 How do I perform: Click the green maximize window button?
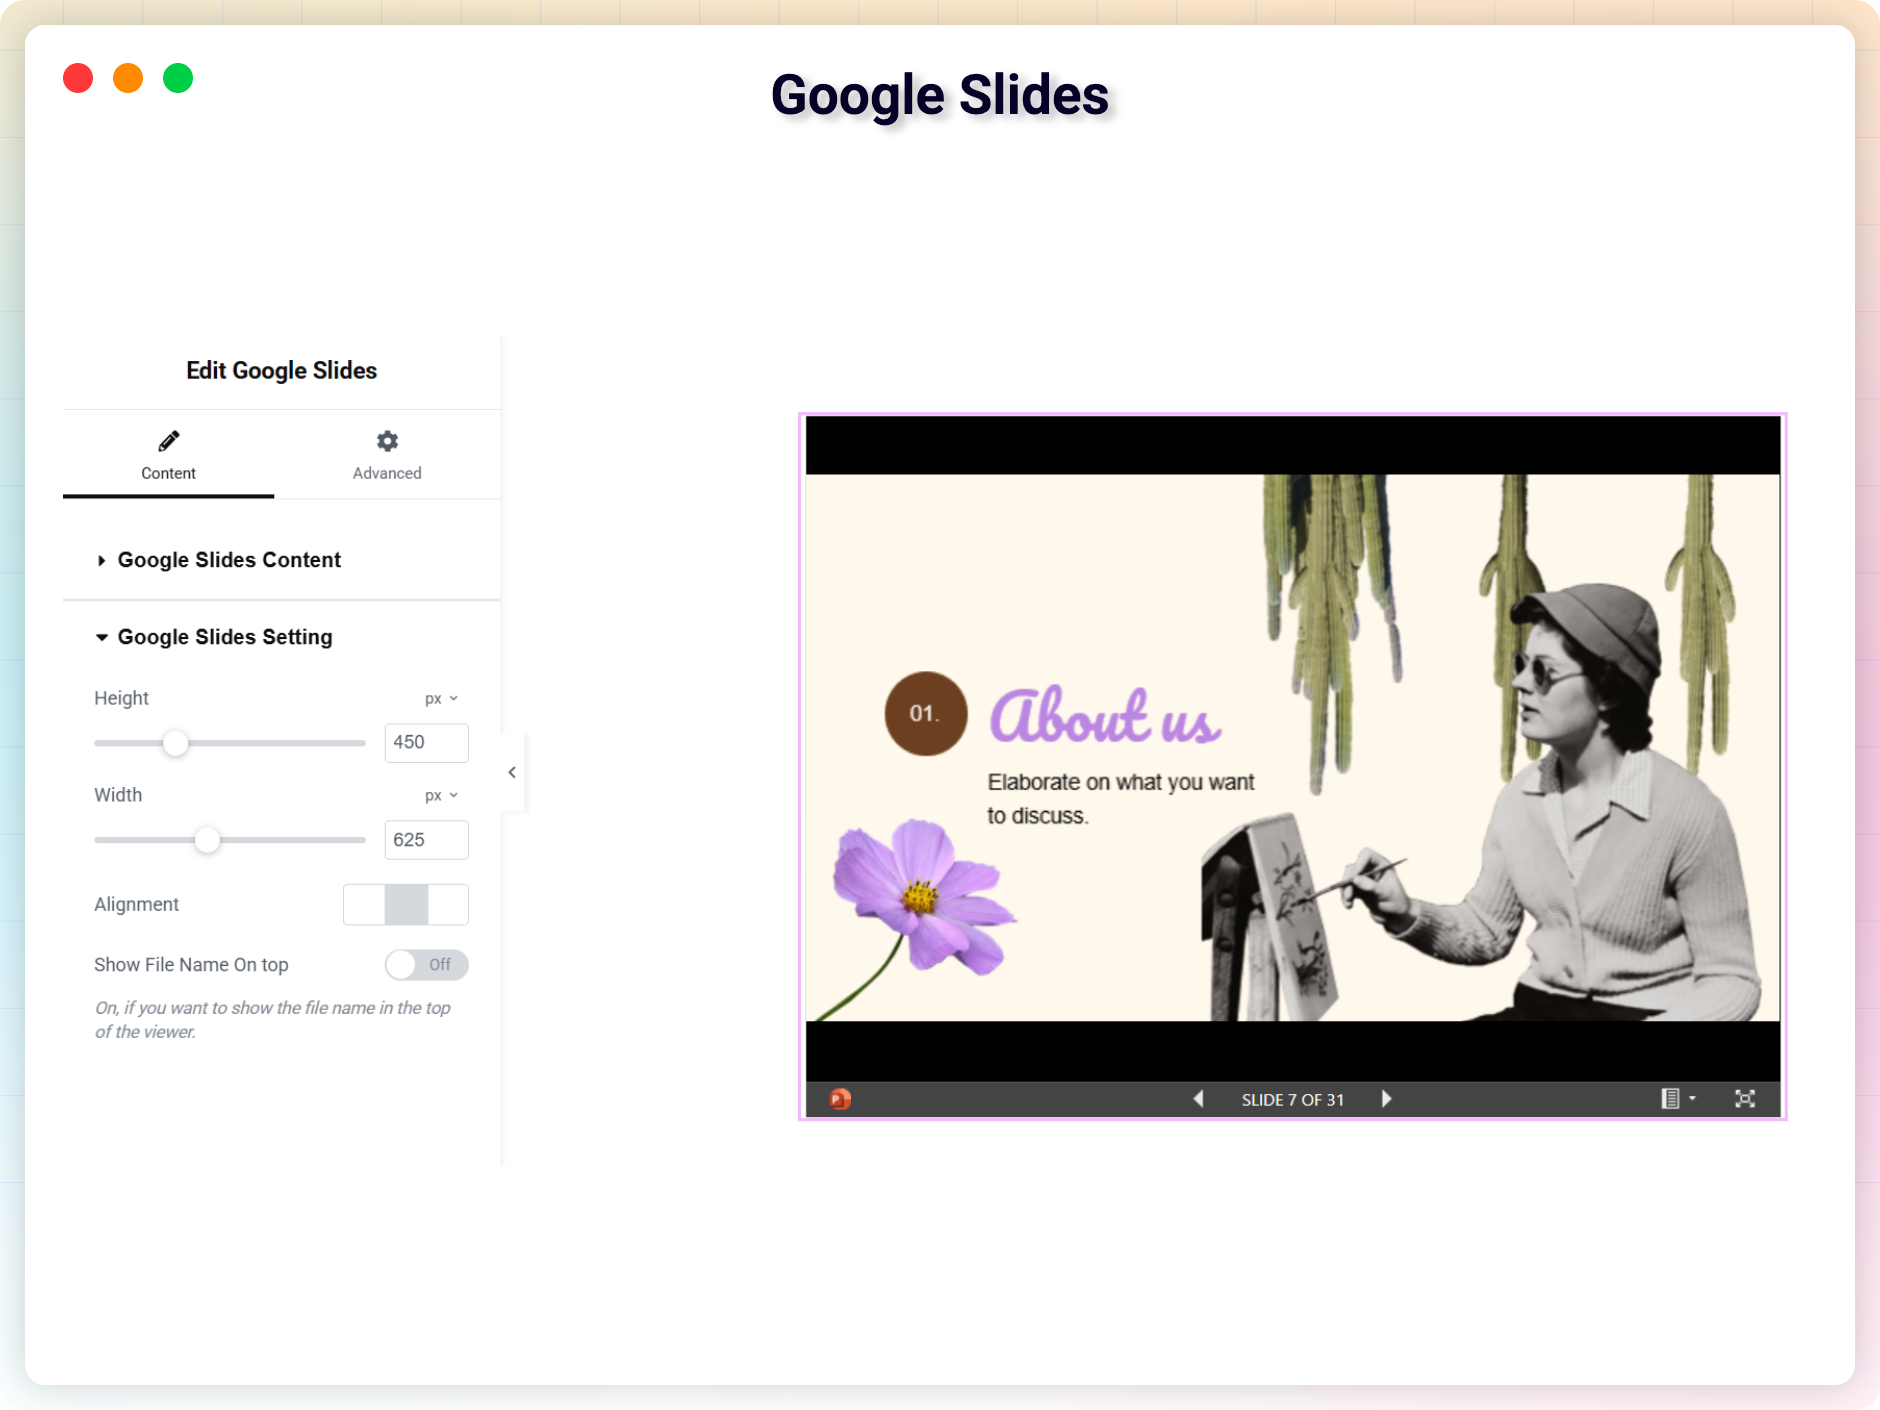(178, 78)
